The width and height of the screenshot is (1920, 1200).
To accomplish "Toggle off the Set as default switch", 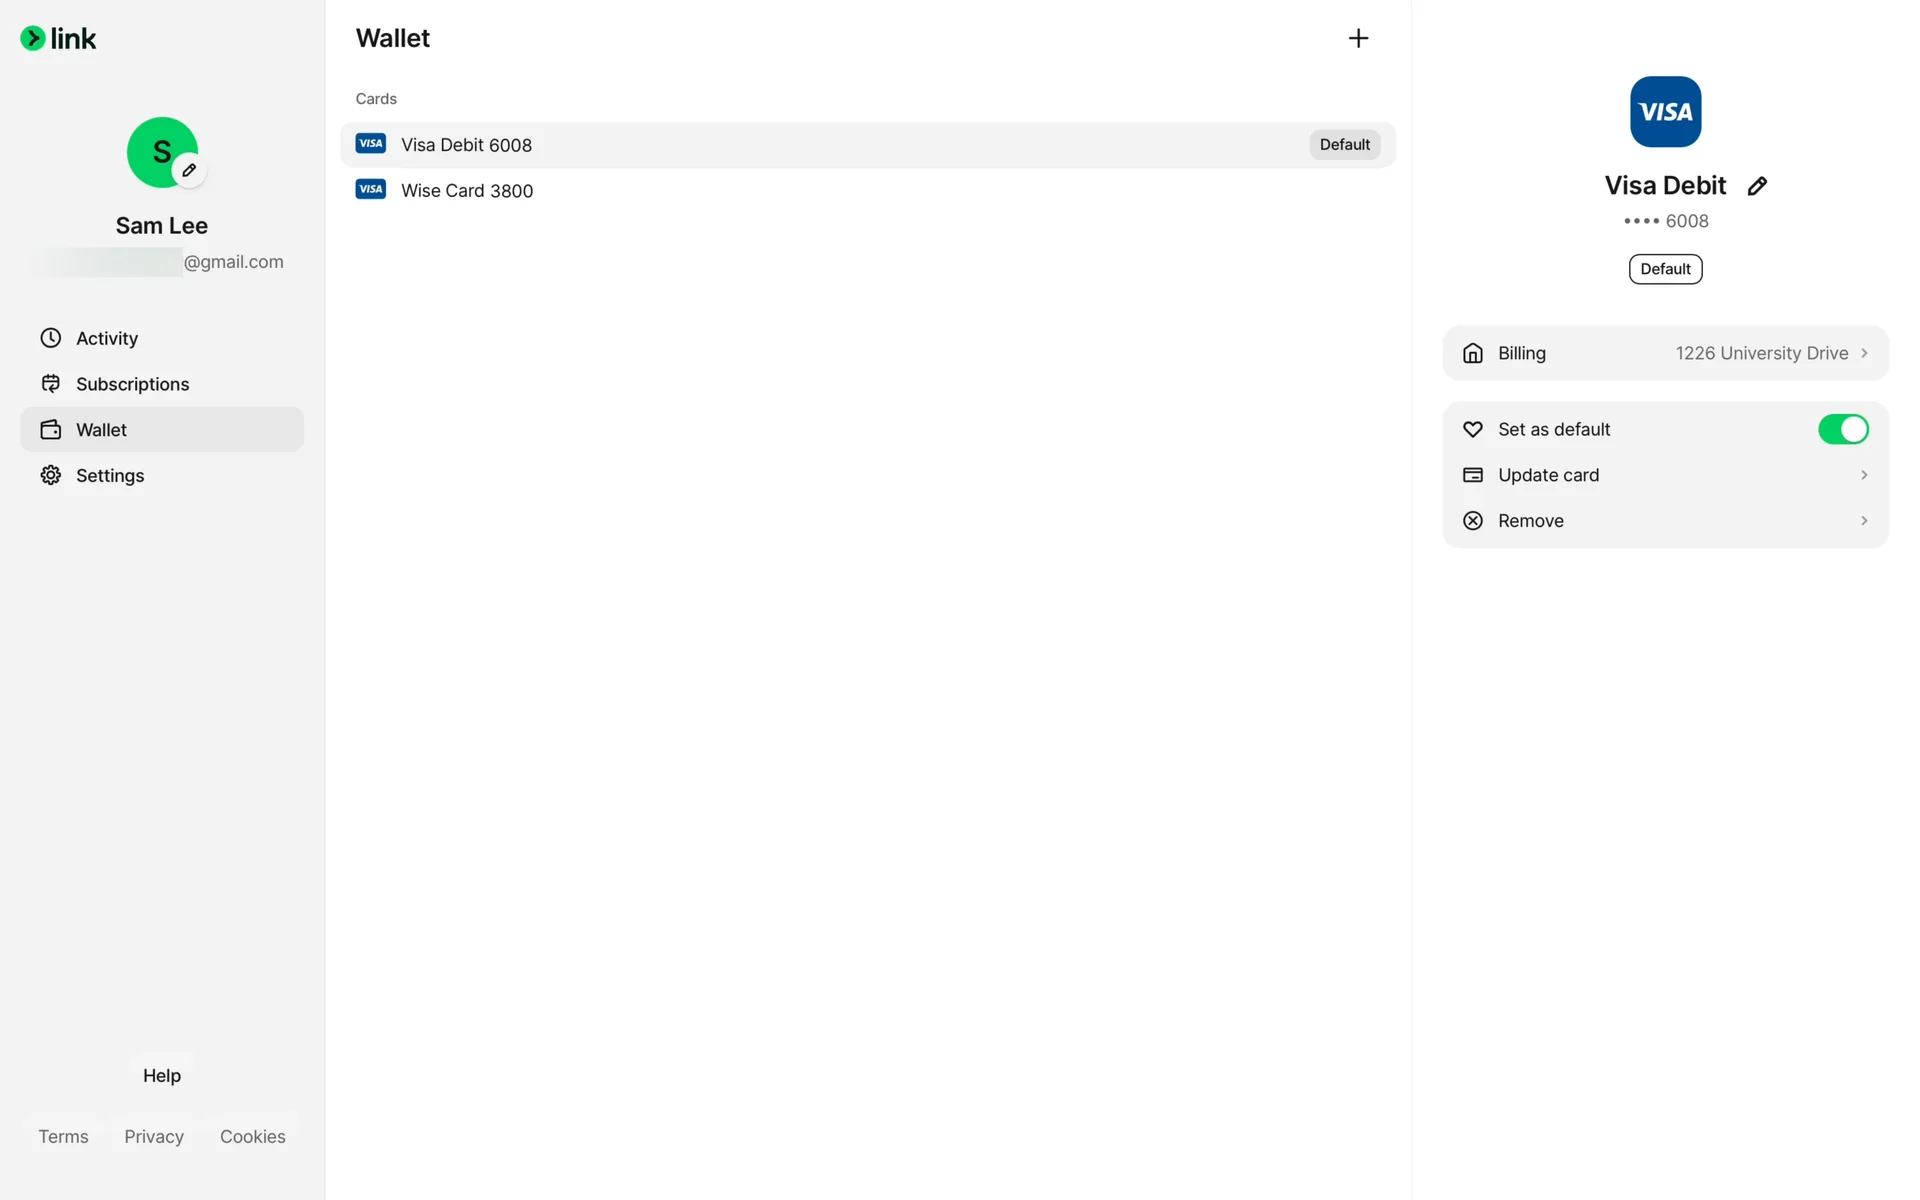I will 1843,429.
